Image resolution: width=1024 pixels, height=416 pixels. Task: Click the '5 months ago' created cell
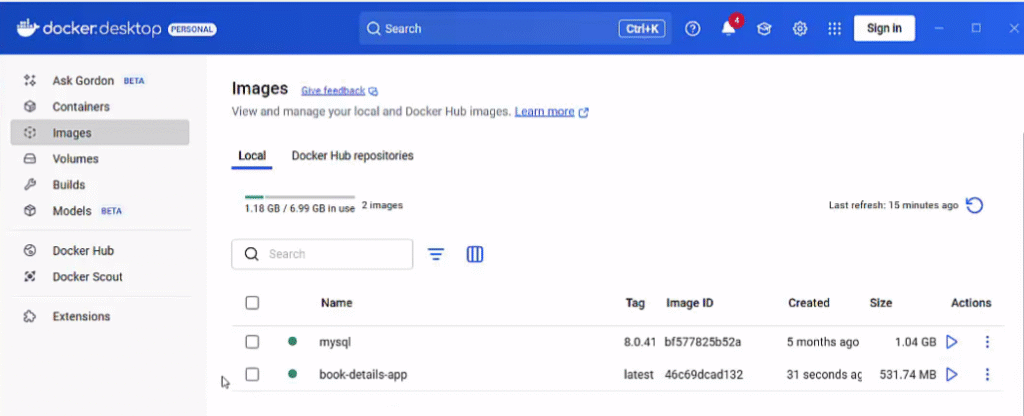[x=823, y=342]
